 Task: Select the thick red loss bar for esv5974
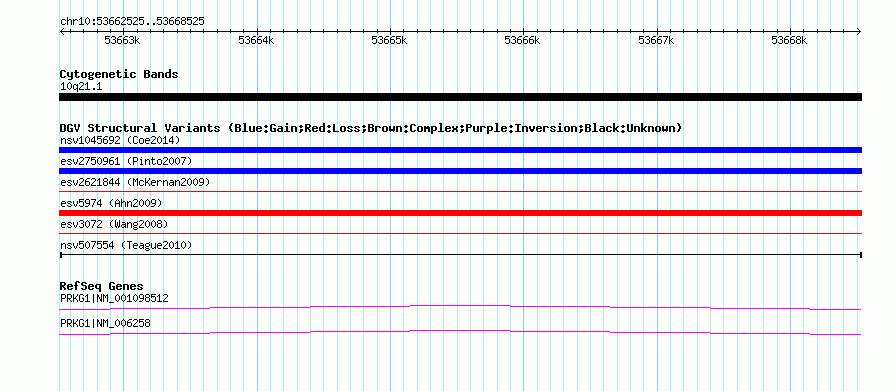click(460, 213)
